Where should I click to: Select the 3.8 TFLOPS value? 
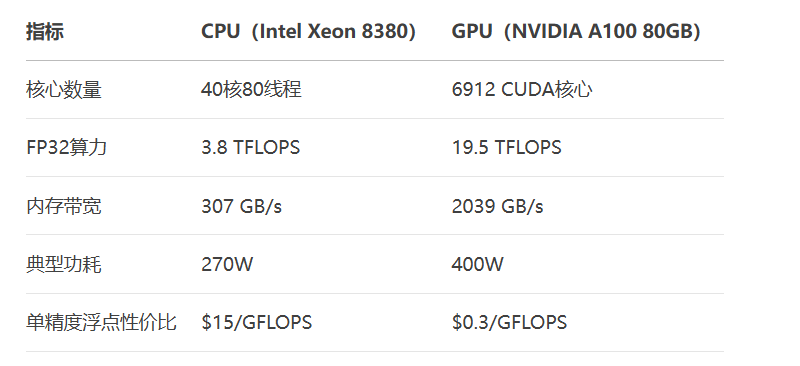point(250,148)
